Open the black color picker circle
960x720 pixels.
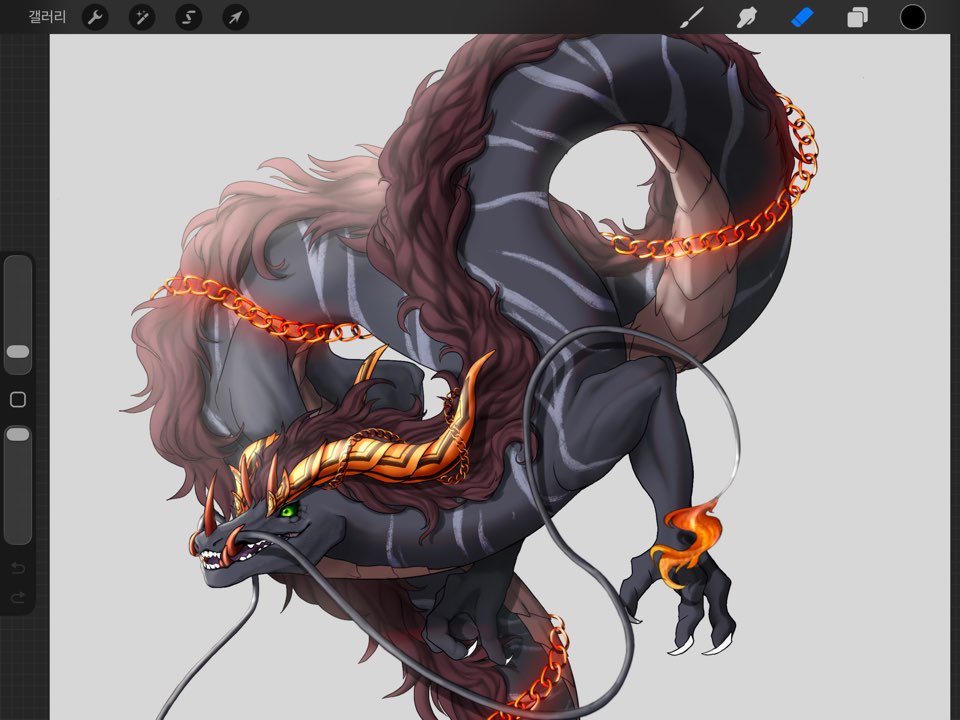pos(912,17)
